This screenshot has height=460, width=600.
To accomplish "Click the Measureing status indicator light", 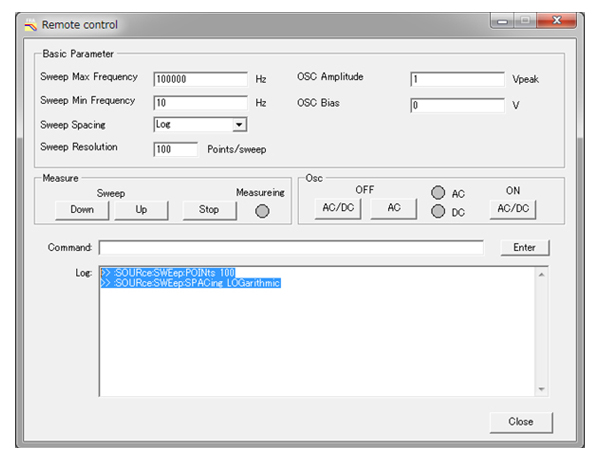I will pyautogui.click(x=262, y=211).
